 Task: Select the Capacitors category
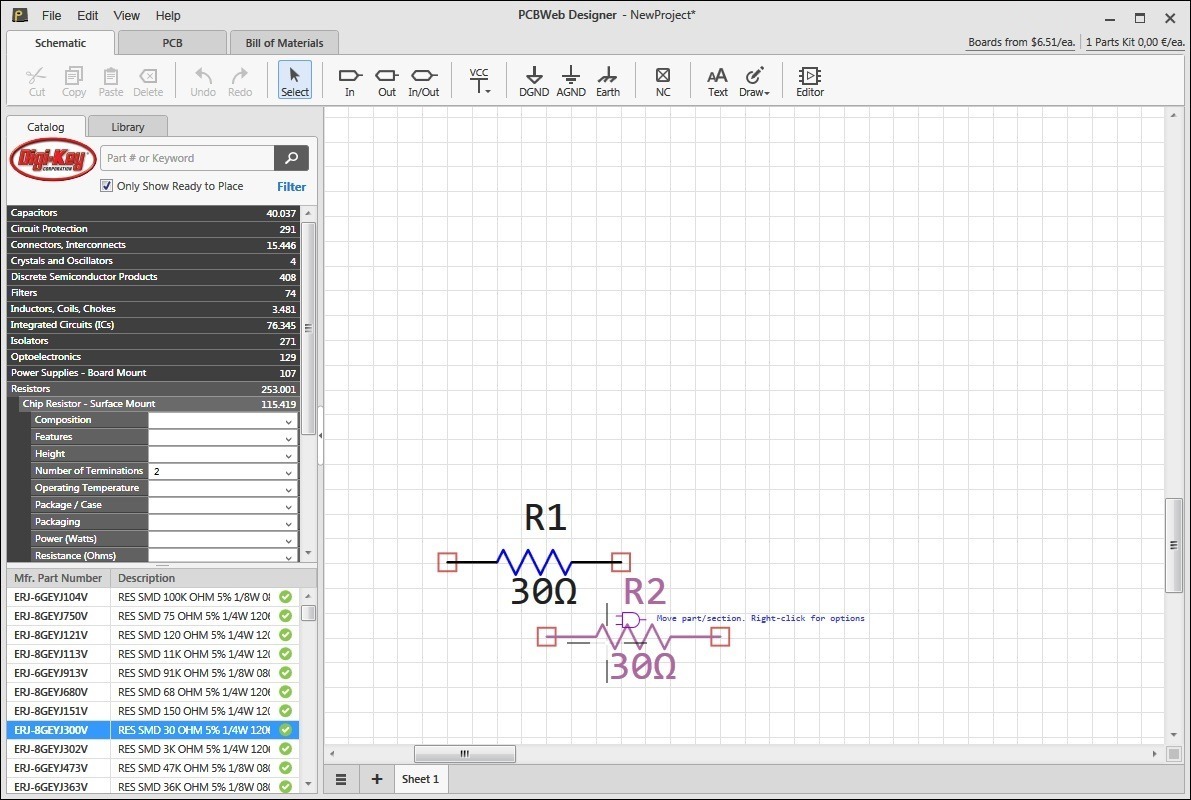153,213
